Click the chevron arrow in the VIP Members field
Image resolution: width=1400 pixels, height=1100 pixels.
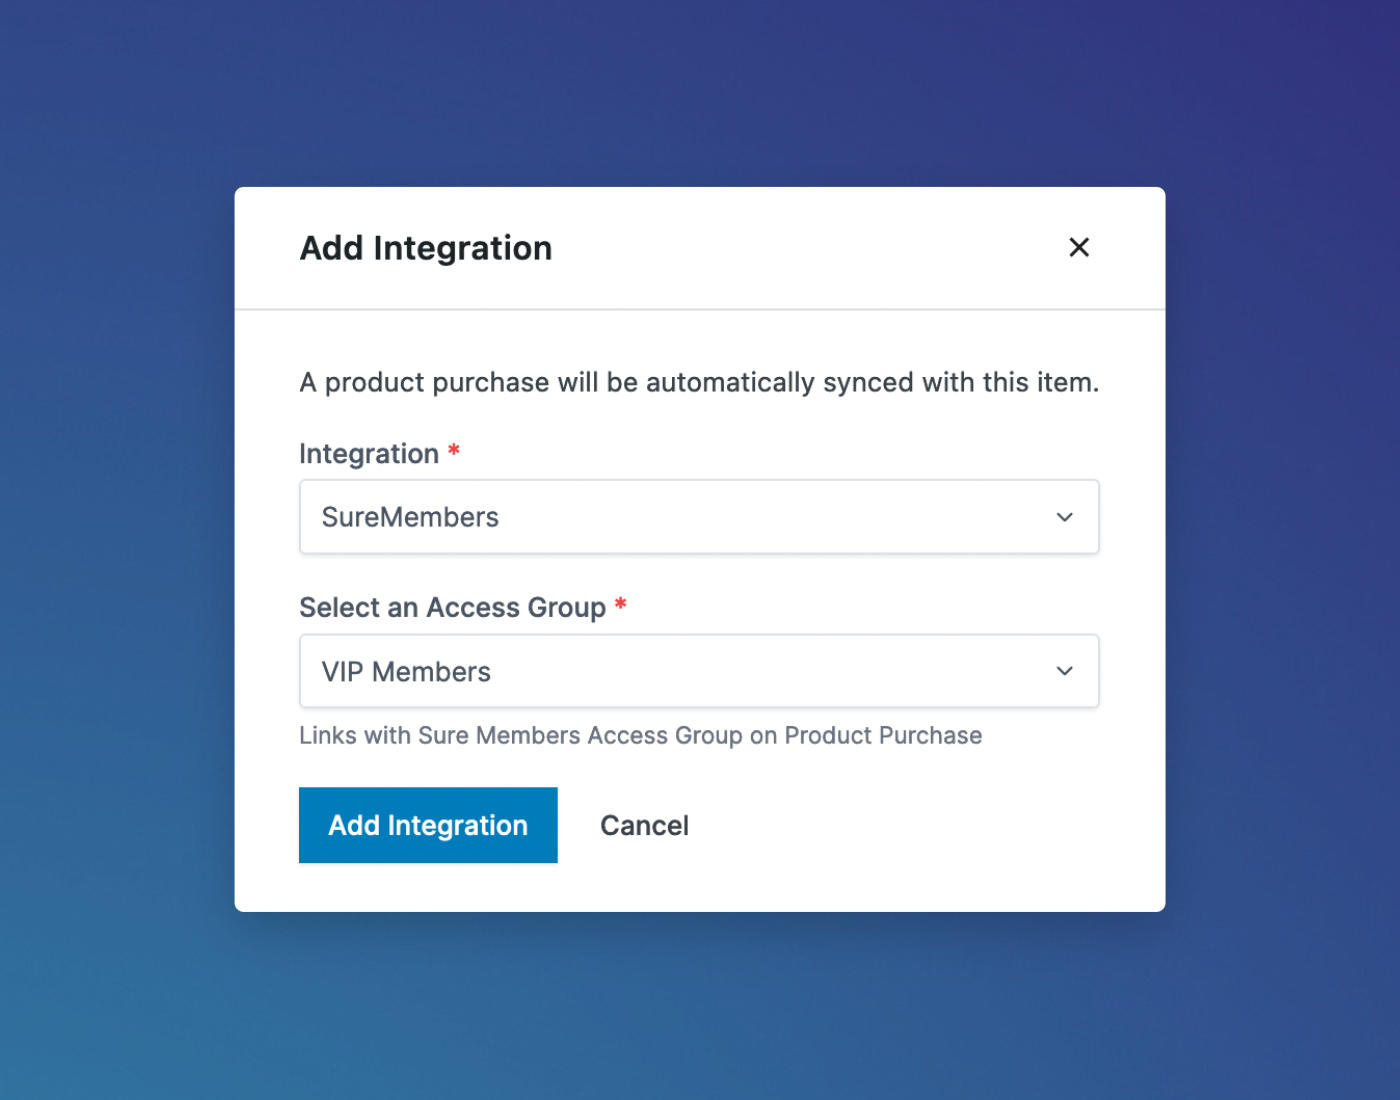click(1064, 671)
